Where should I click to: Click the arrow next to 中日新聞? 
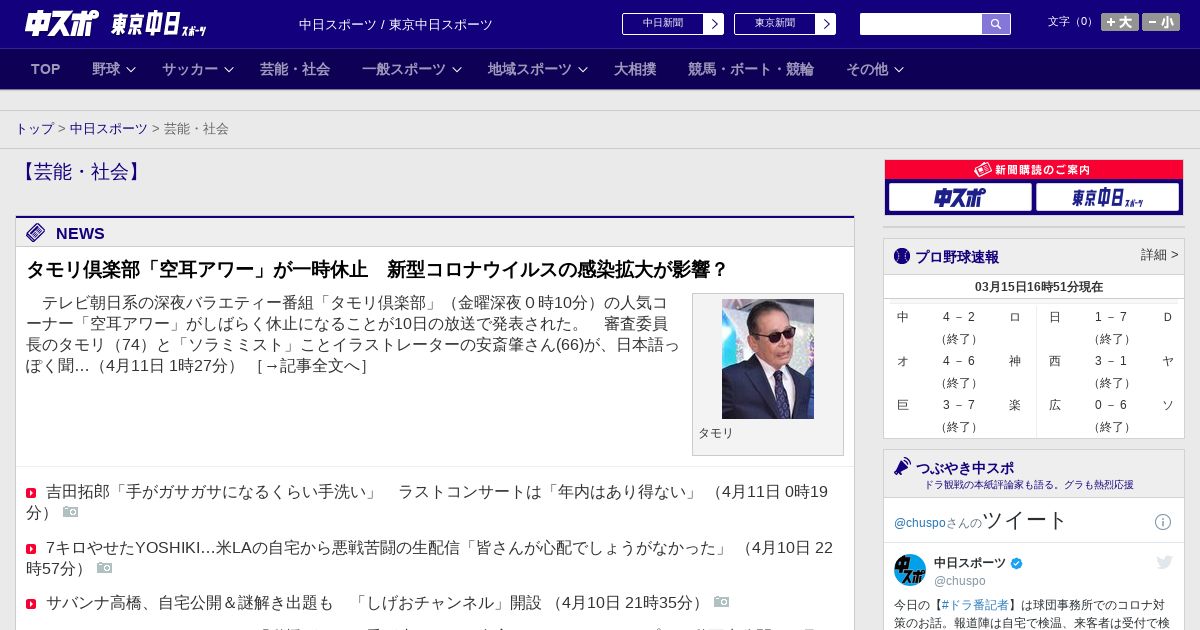click(x=714, y=24)
